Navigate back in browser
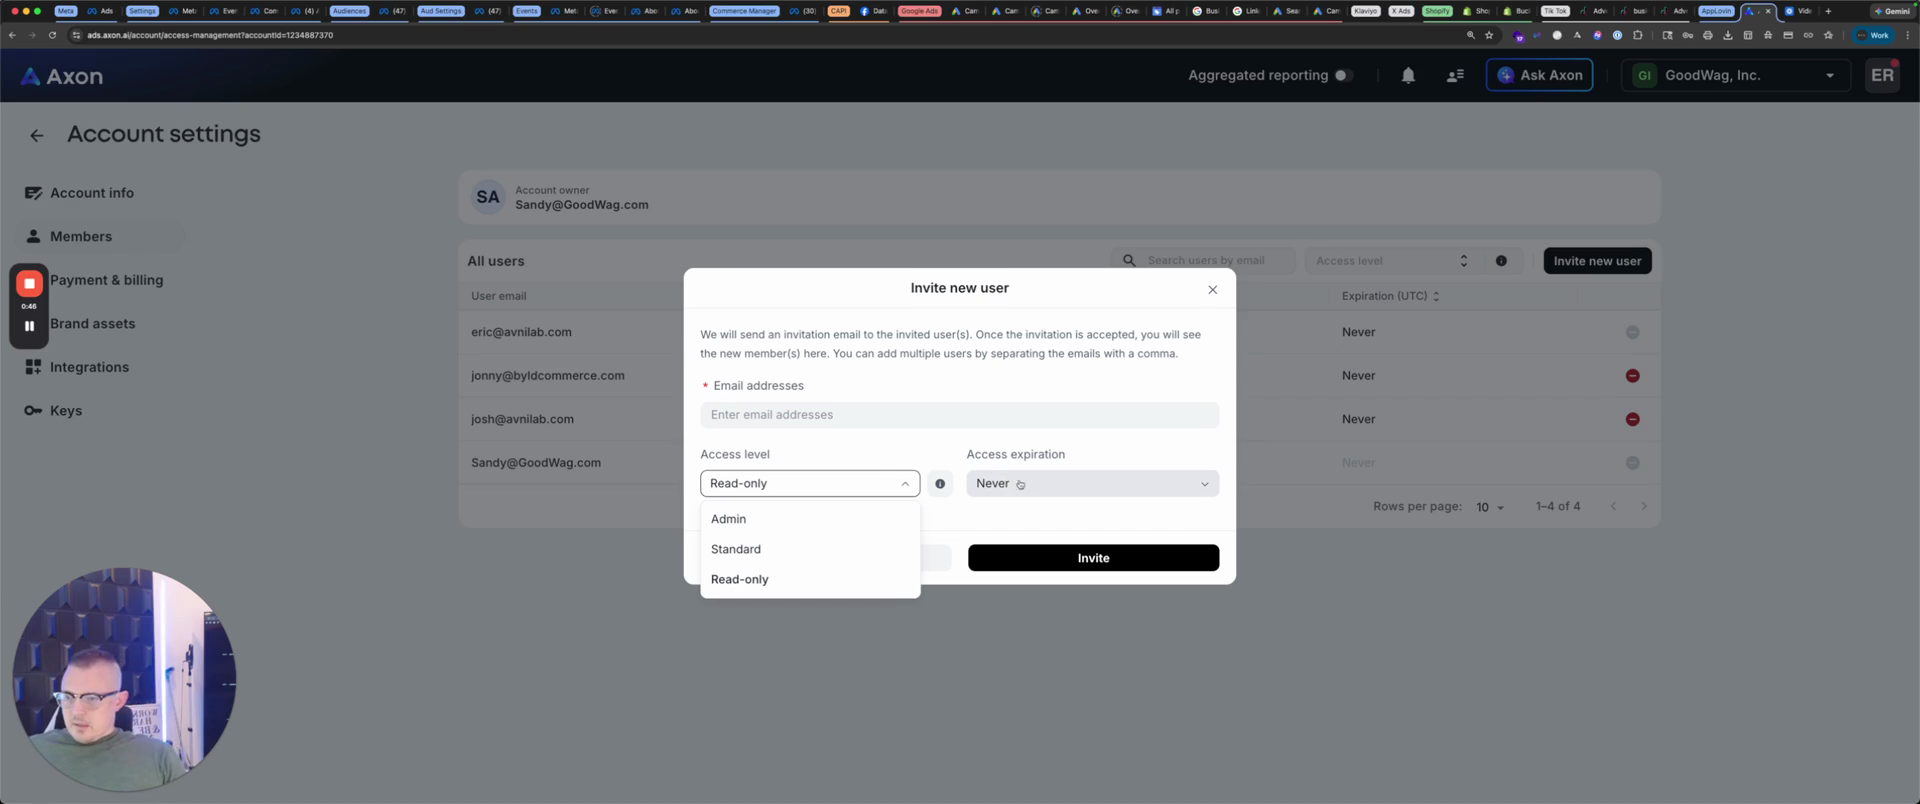This screenshot has width=1920, height=804. (x=12, y=35)
